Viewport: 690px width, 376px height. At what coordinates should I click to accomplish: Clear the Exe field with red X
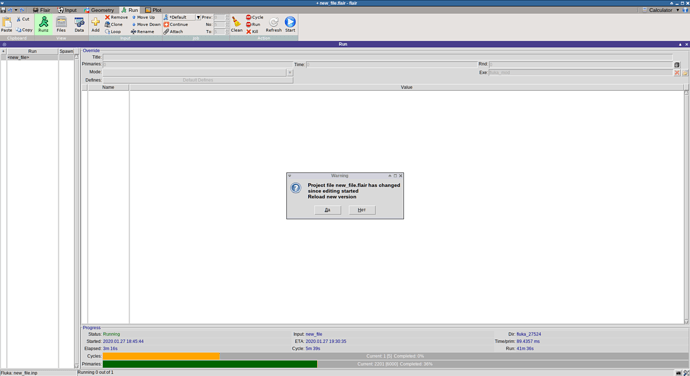click(677, 73)
